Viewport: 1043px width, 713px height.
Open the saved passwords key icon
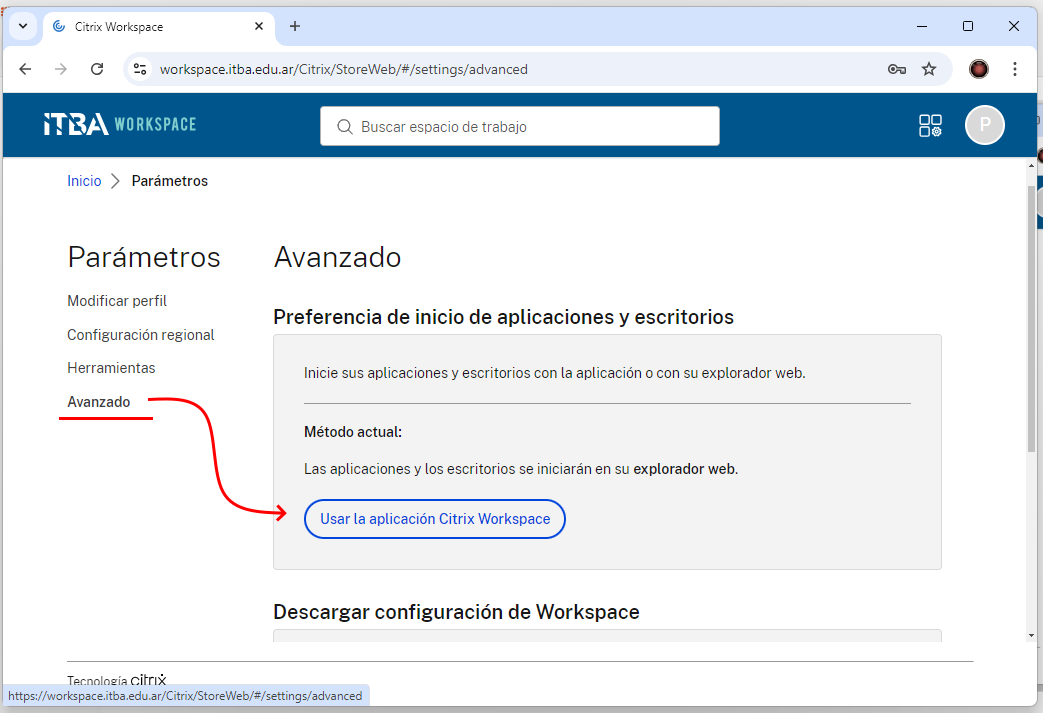click(x=896, y=69)
